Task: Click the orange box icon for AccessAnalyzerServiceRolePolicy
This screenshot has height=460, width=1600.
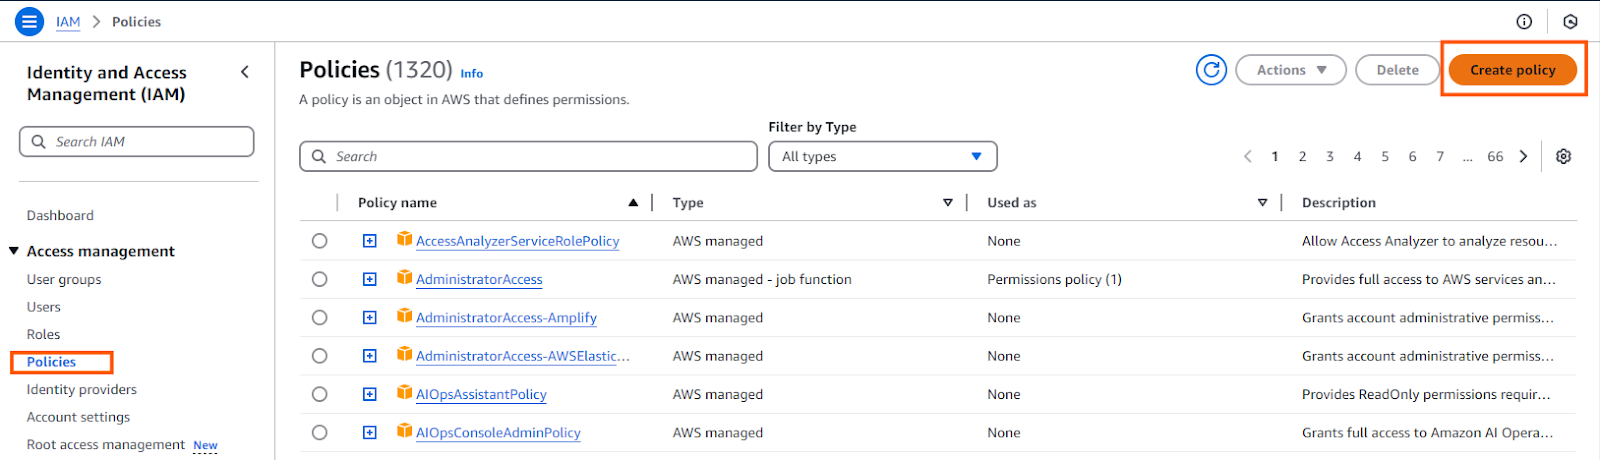Action: click(404, 239)
